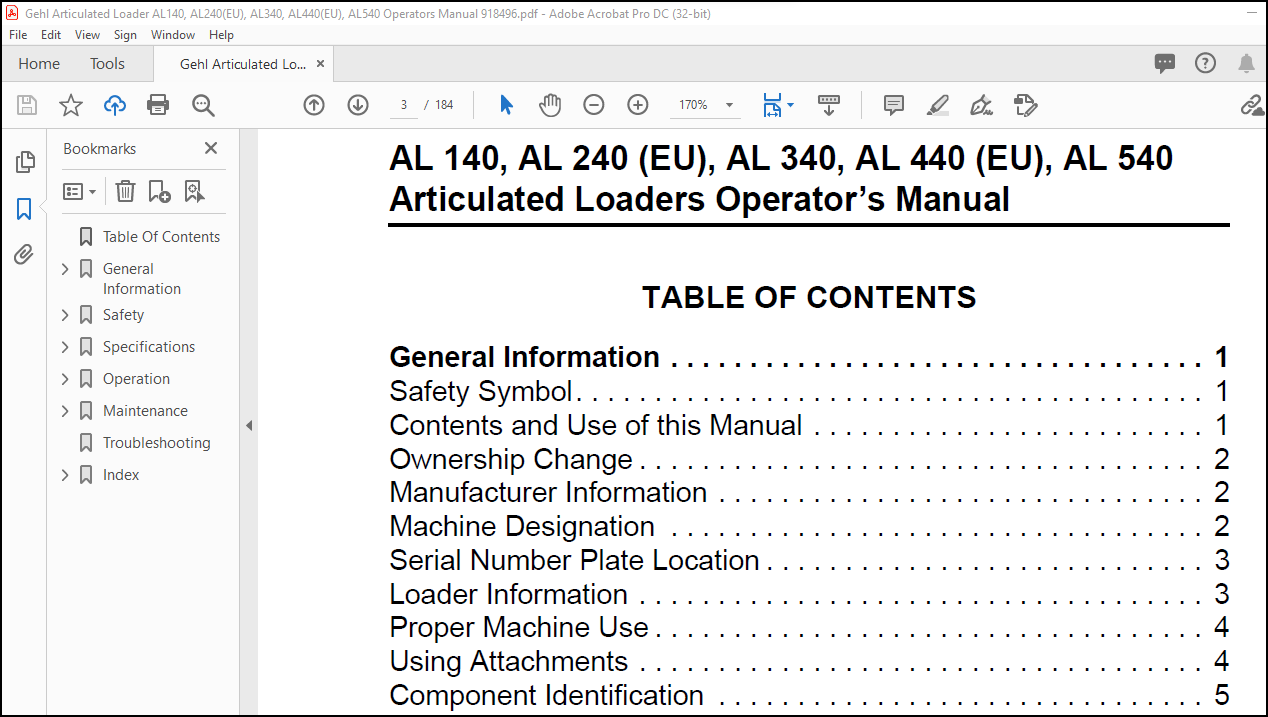Expand the Operation bookmark

click(66, 379)
